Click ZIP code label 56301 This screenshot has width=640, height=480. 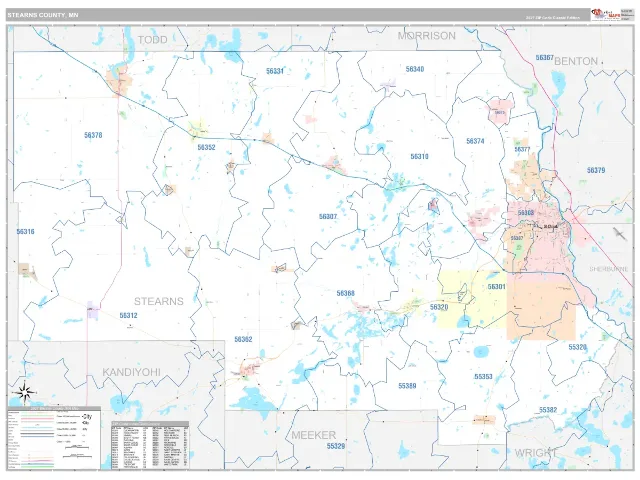pyautogui.click(x=496, y=287)
